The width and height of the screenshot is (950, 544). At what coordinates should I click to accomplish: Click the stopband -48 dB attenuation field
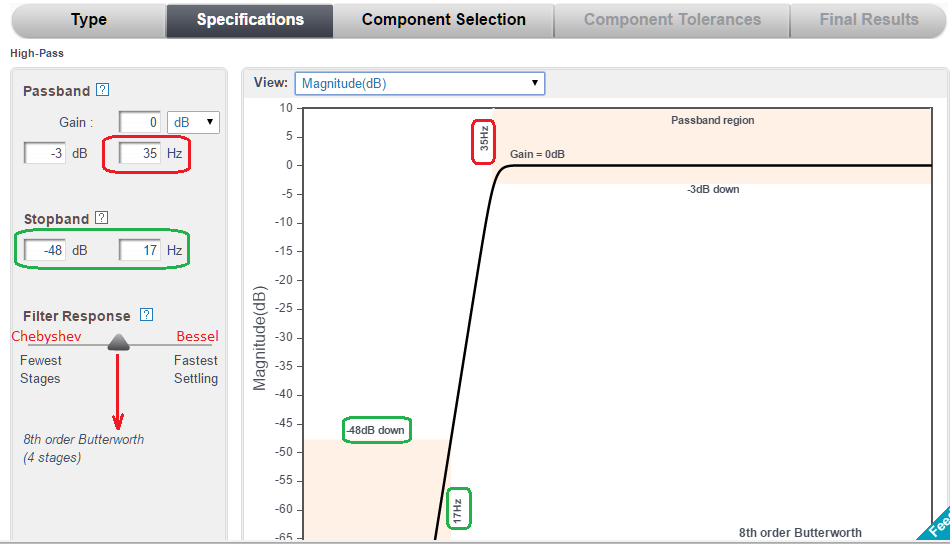pyautogui.click(x=45, y=250)
